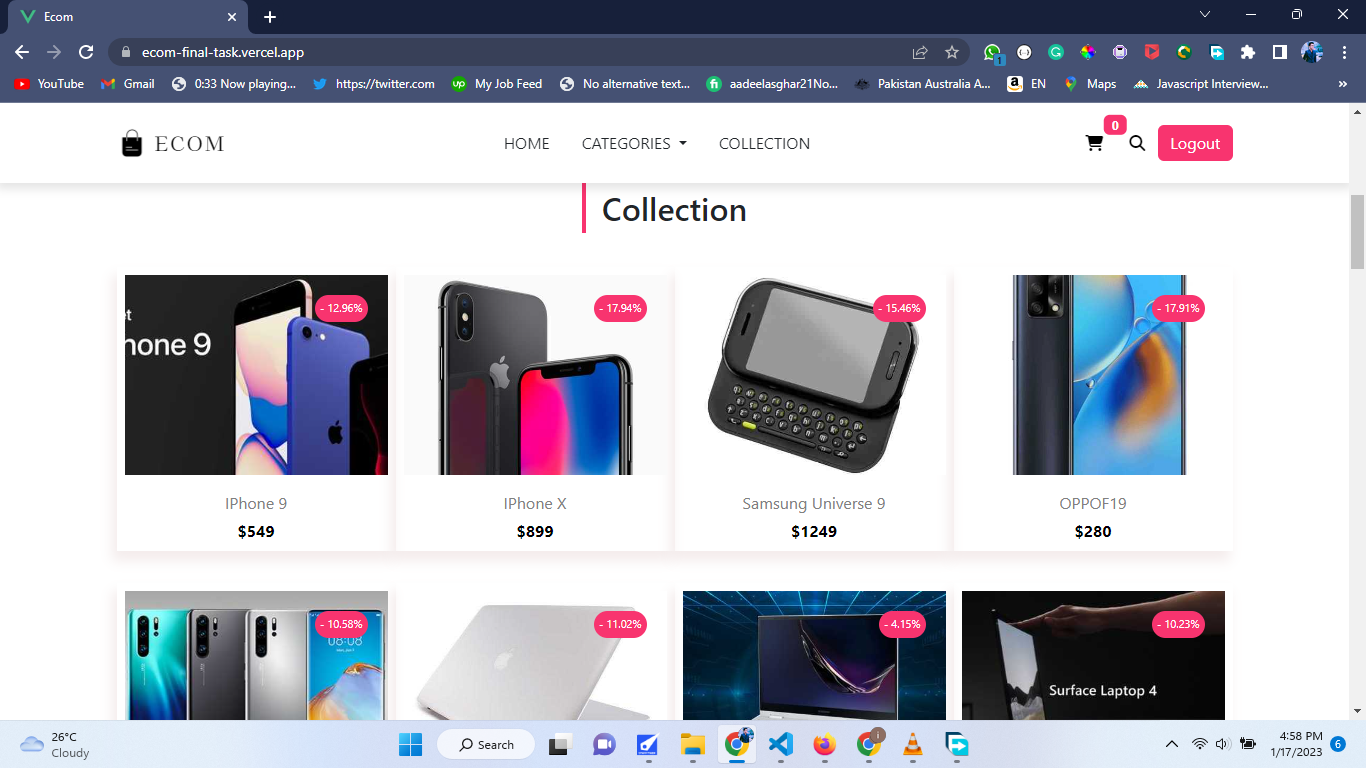Select the Samsung Universe 9 product image
1366x768 pixels.
814,375
